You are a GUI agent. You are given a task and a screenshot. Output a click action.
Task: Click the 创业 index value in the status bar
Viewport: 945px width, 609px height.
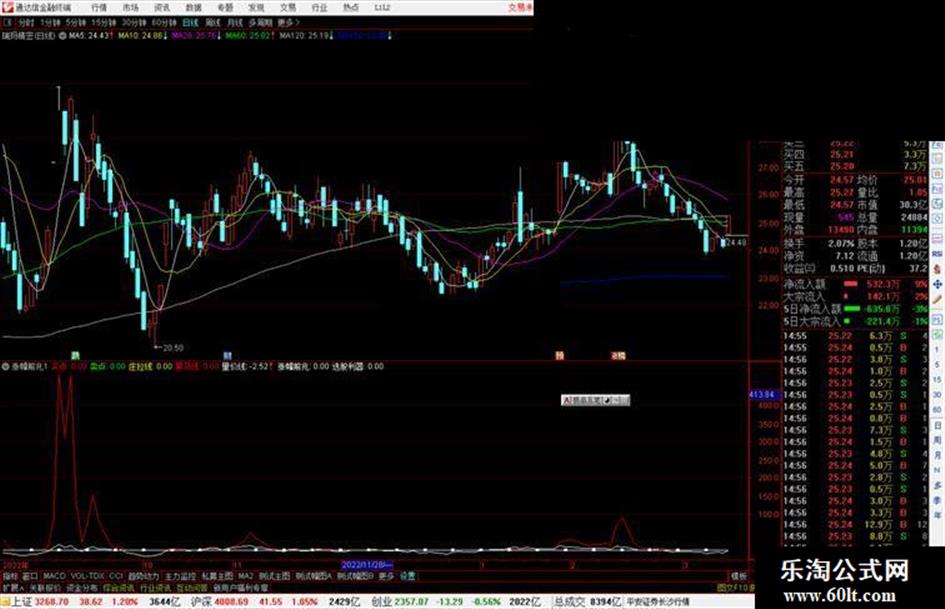[412, 602]
